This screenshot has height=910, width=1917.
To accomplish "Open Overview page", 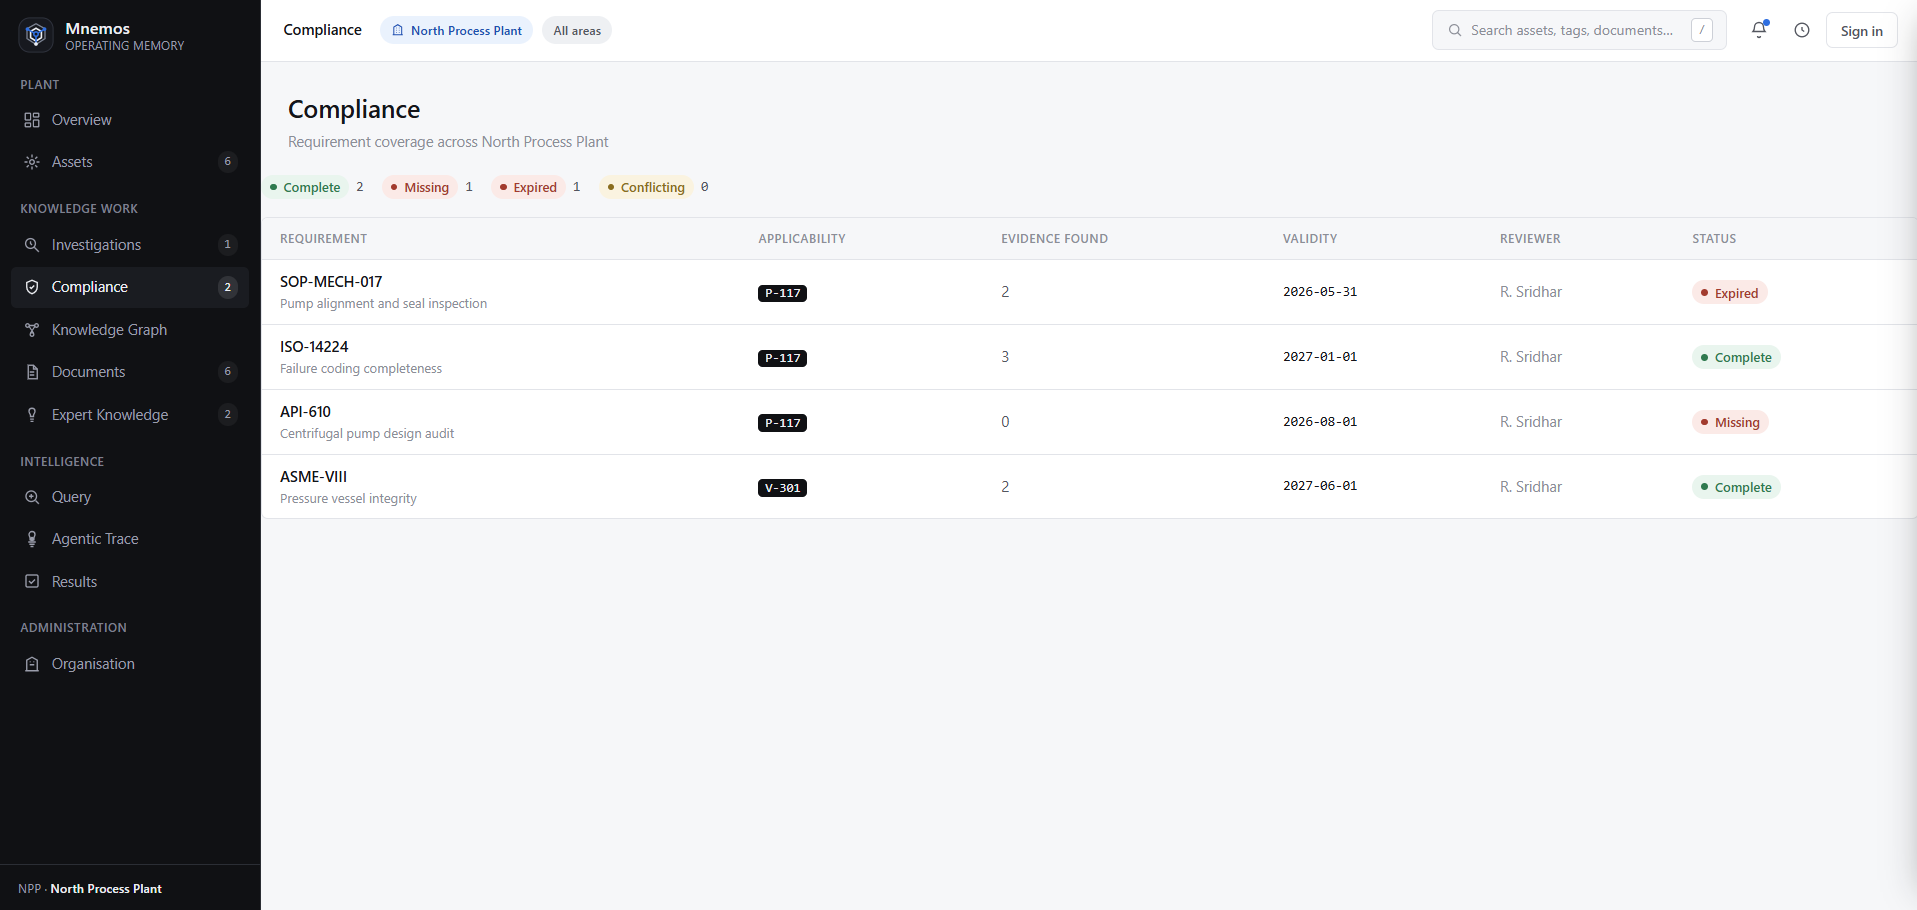I will 130,120.
